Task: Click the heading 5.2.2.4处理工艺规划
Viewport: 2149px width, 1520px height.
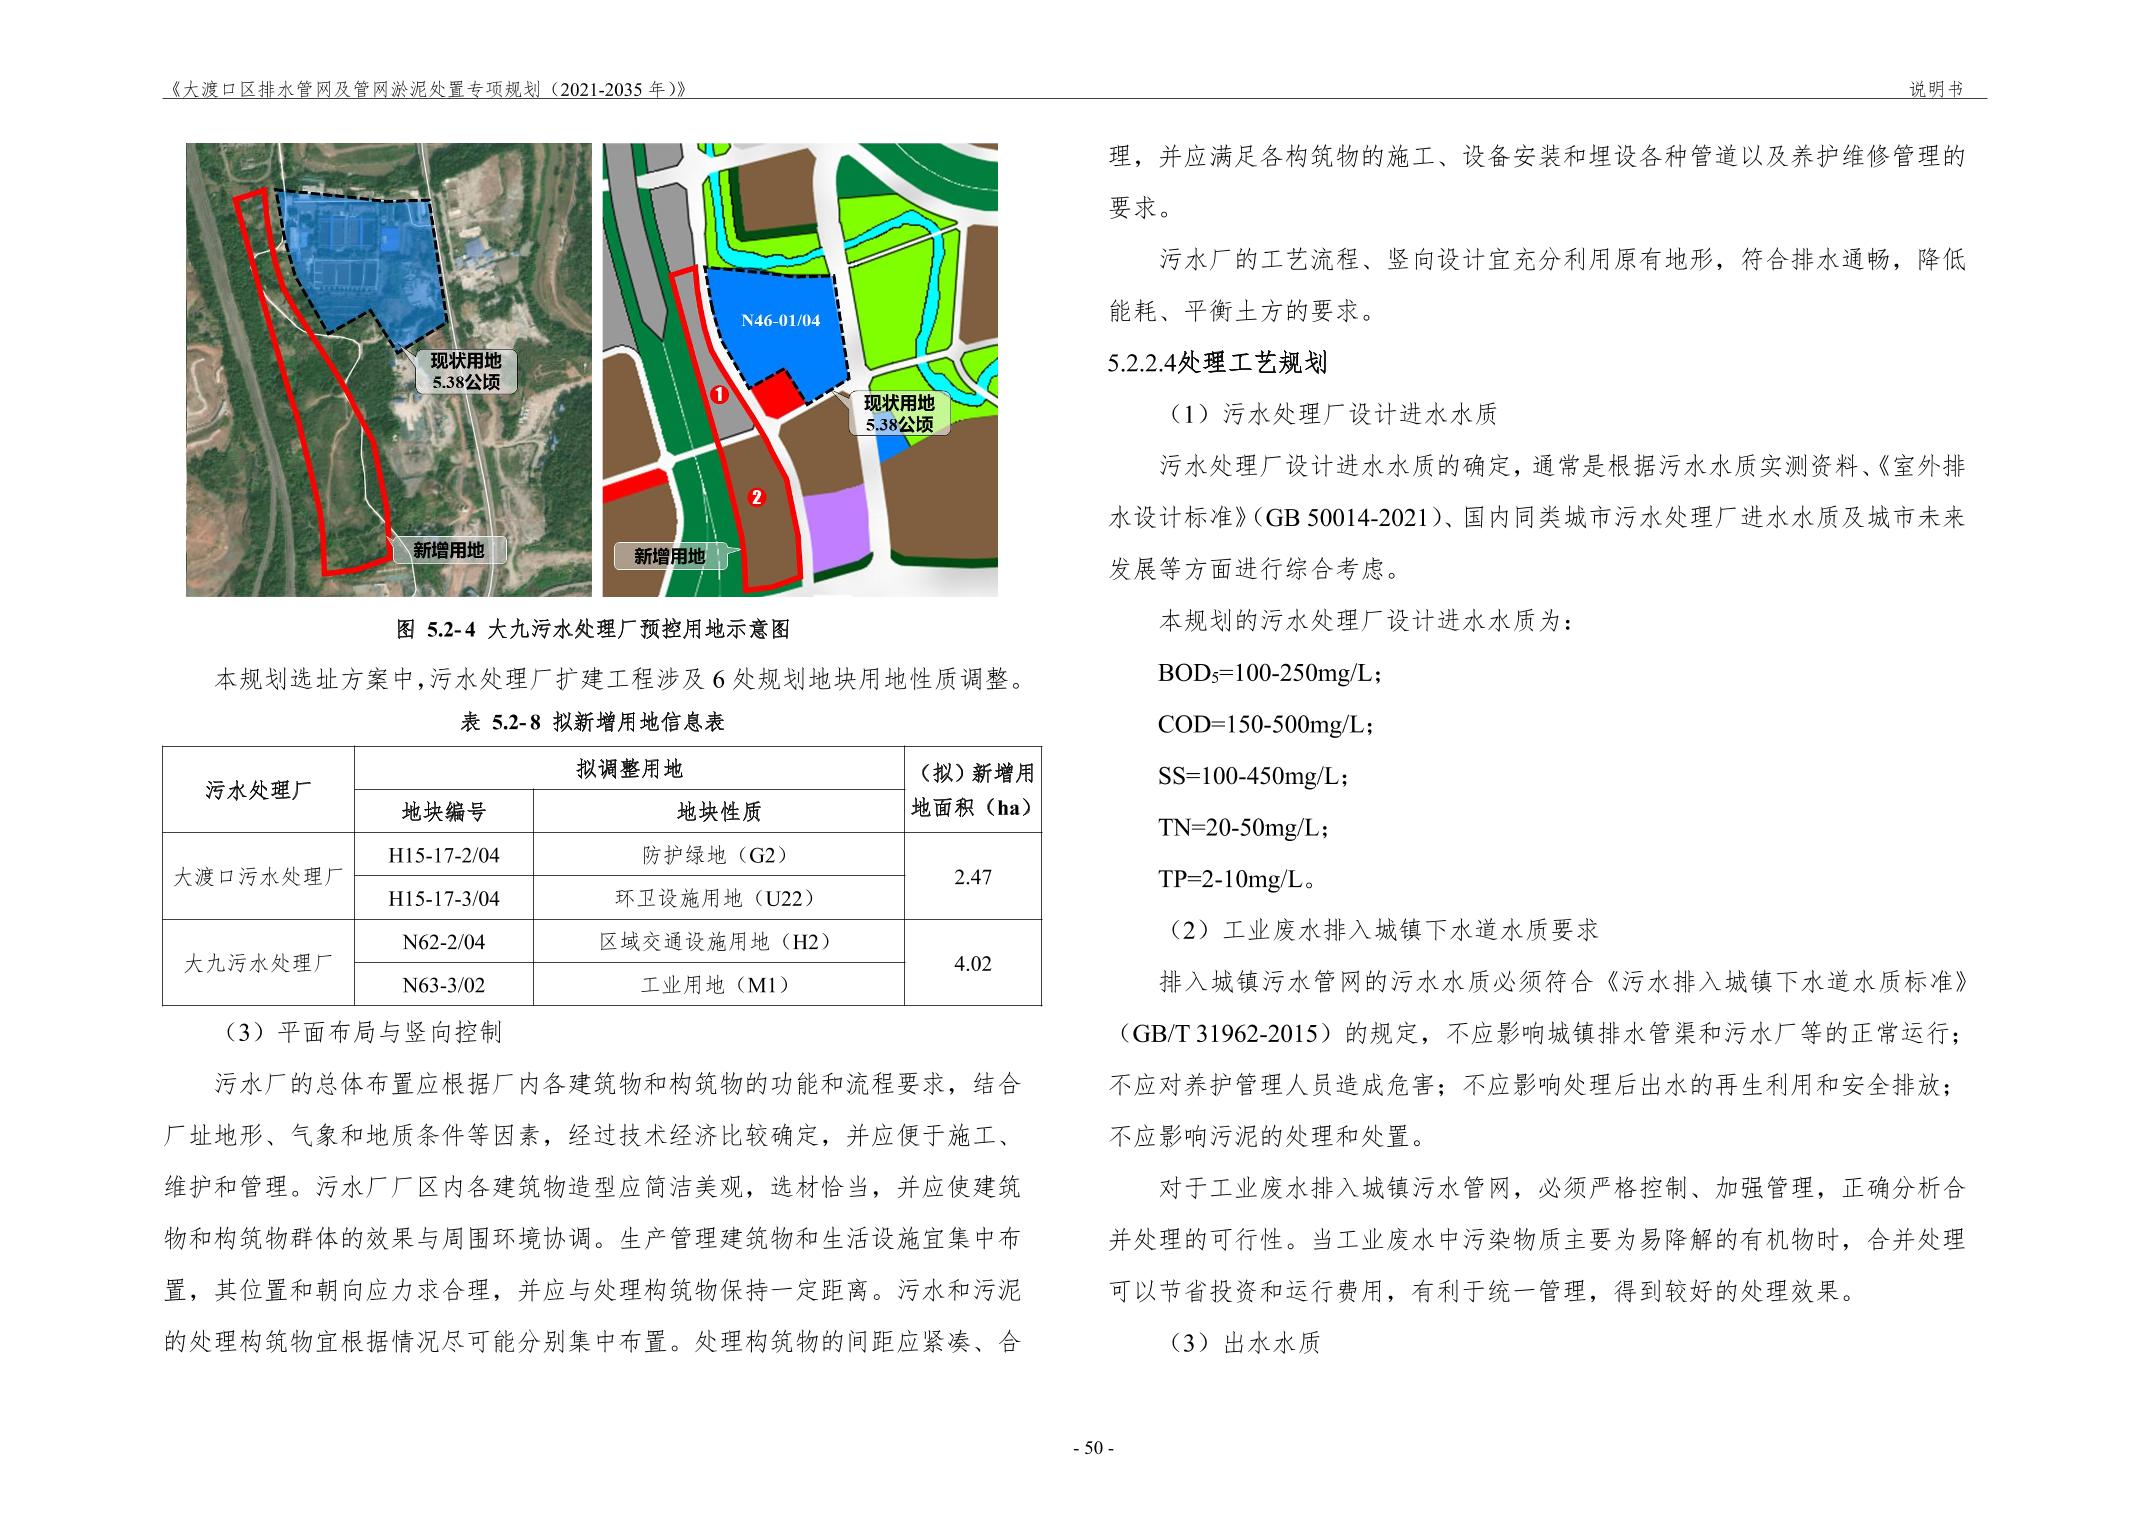Action: point(1217,362)
